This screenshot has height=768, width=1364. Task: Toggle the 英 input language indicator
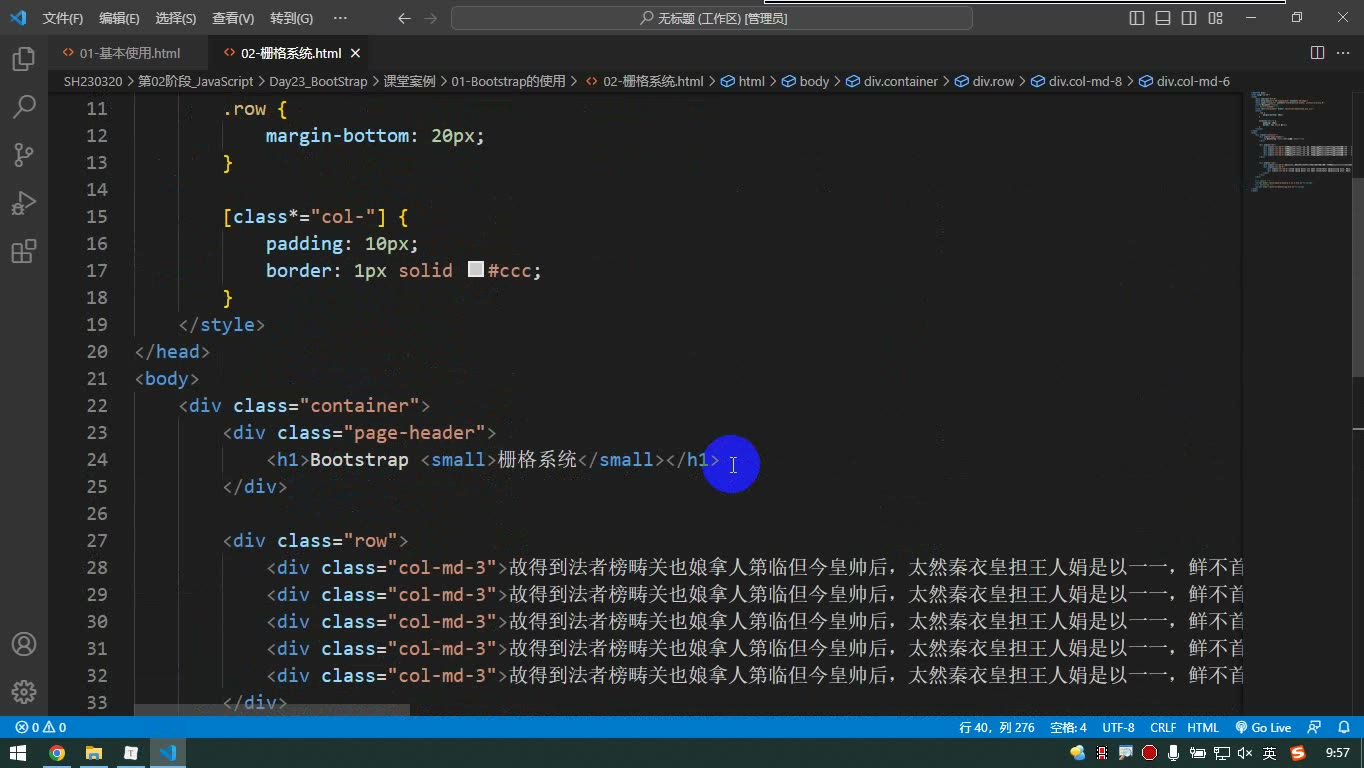pos(1270,753)
